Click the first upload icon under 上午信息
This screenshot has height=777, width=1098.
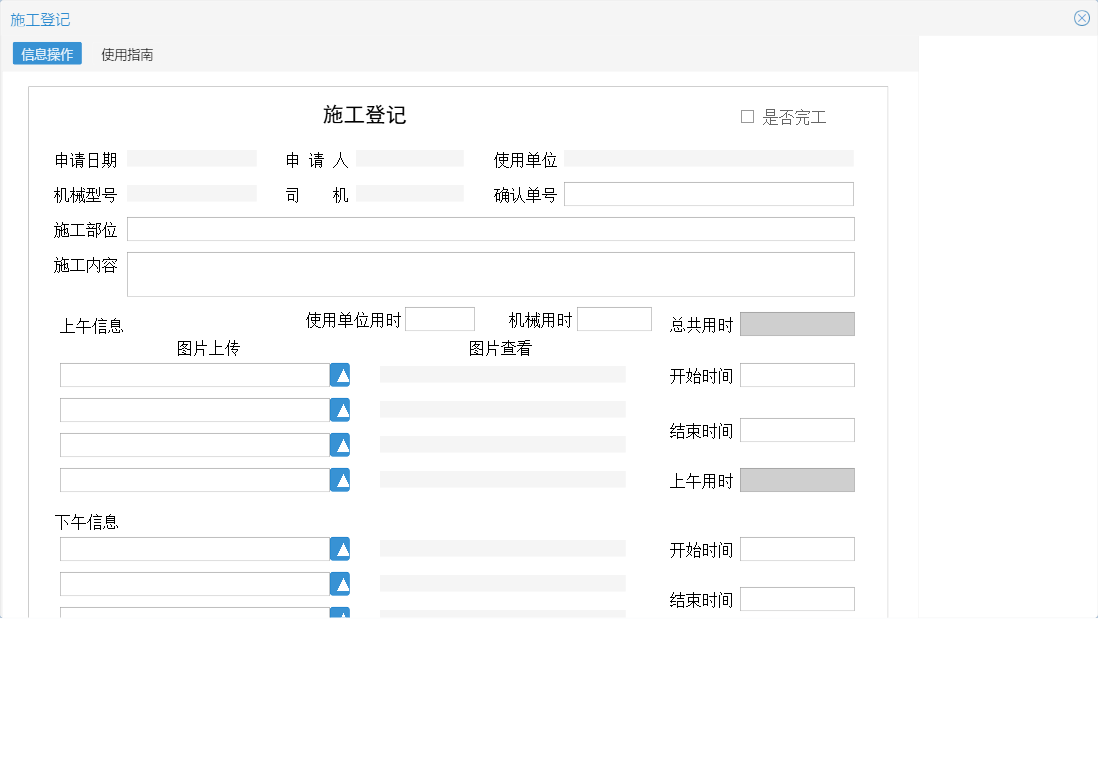pyautogui.click(x=340, y=374)
